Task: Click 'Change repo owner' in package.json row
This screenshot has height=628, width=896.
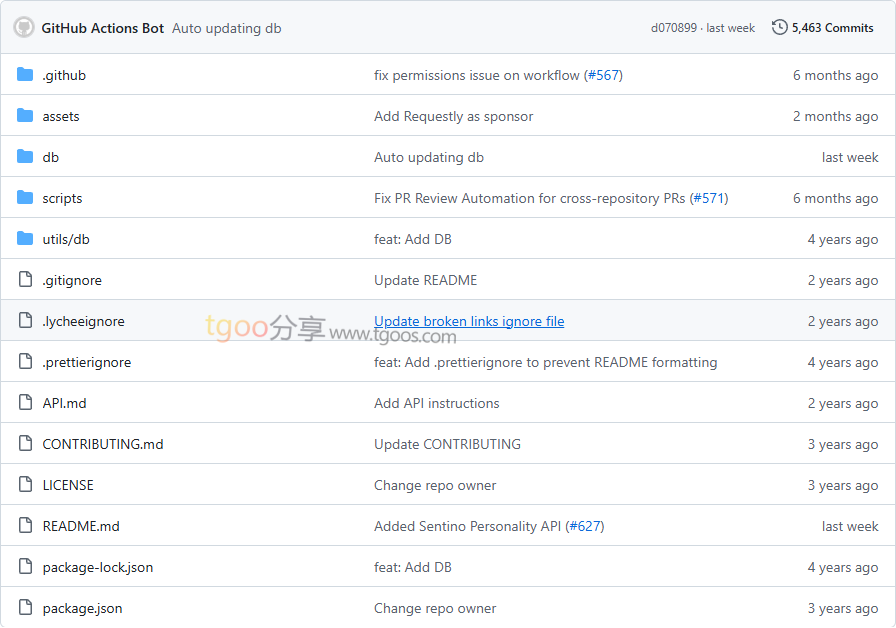Action: click(435, 609)
